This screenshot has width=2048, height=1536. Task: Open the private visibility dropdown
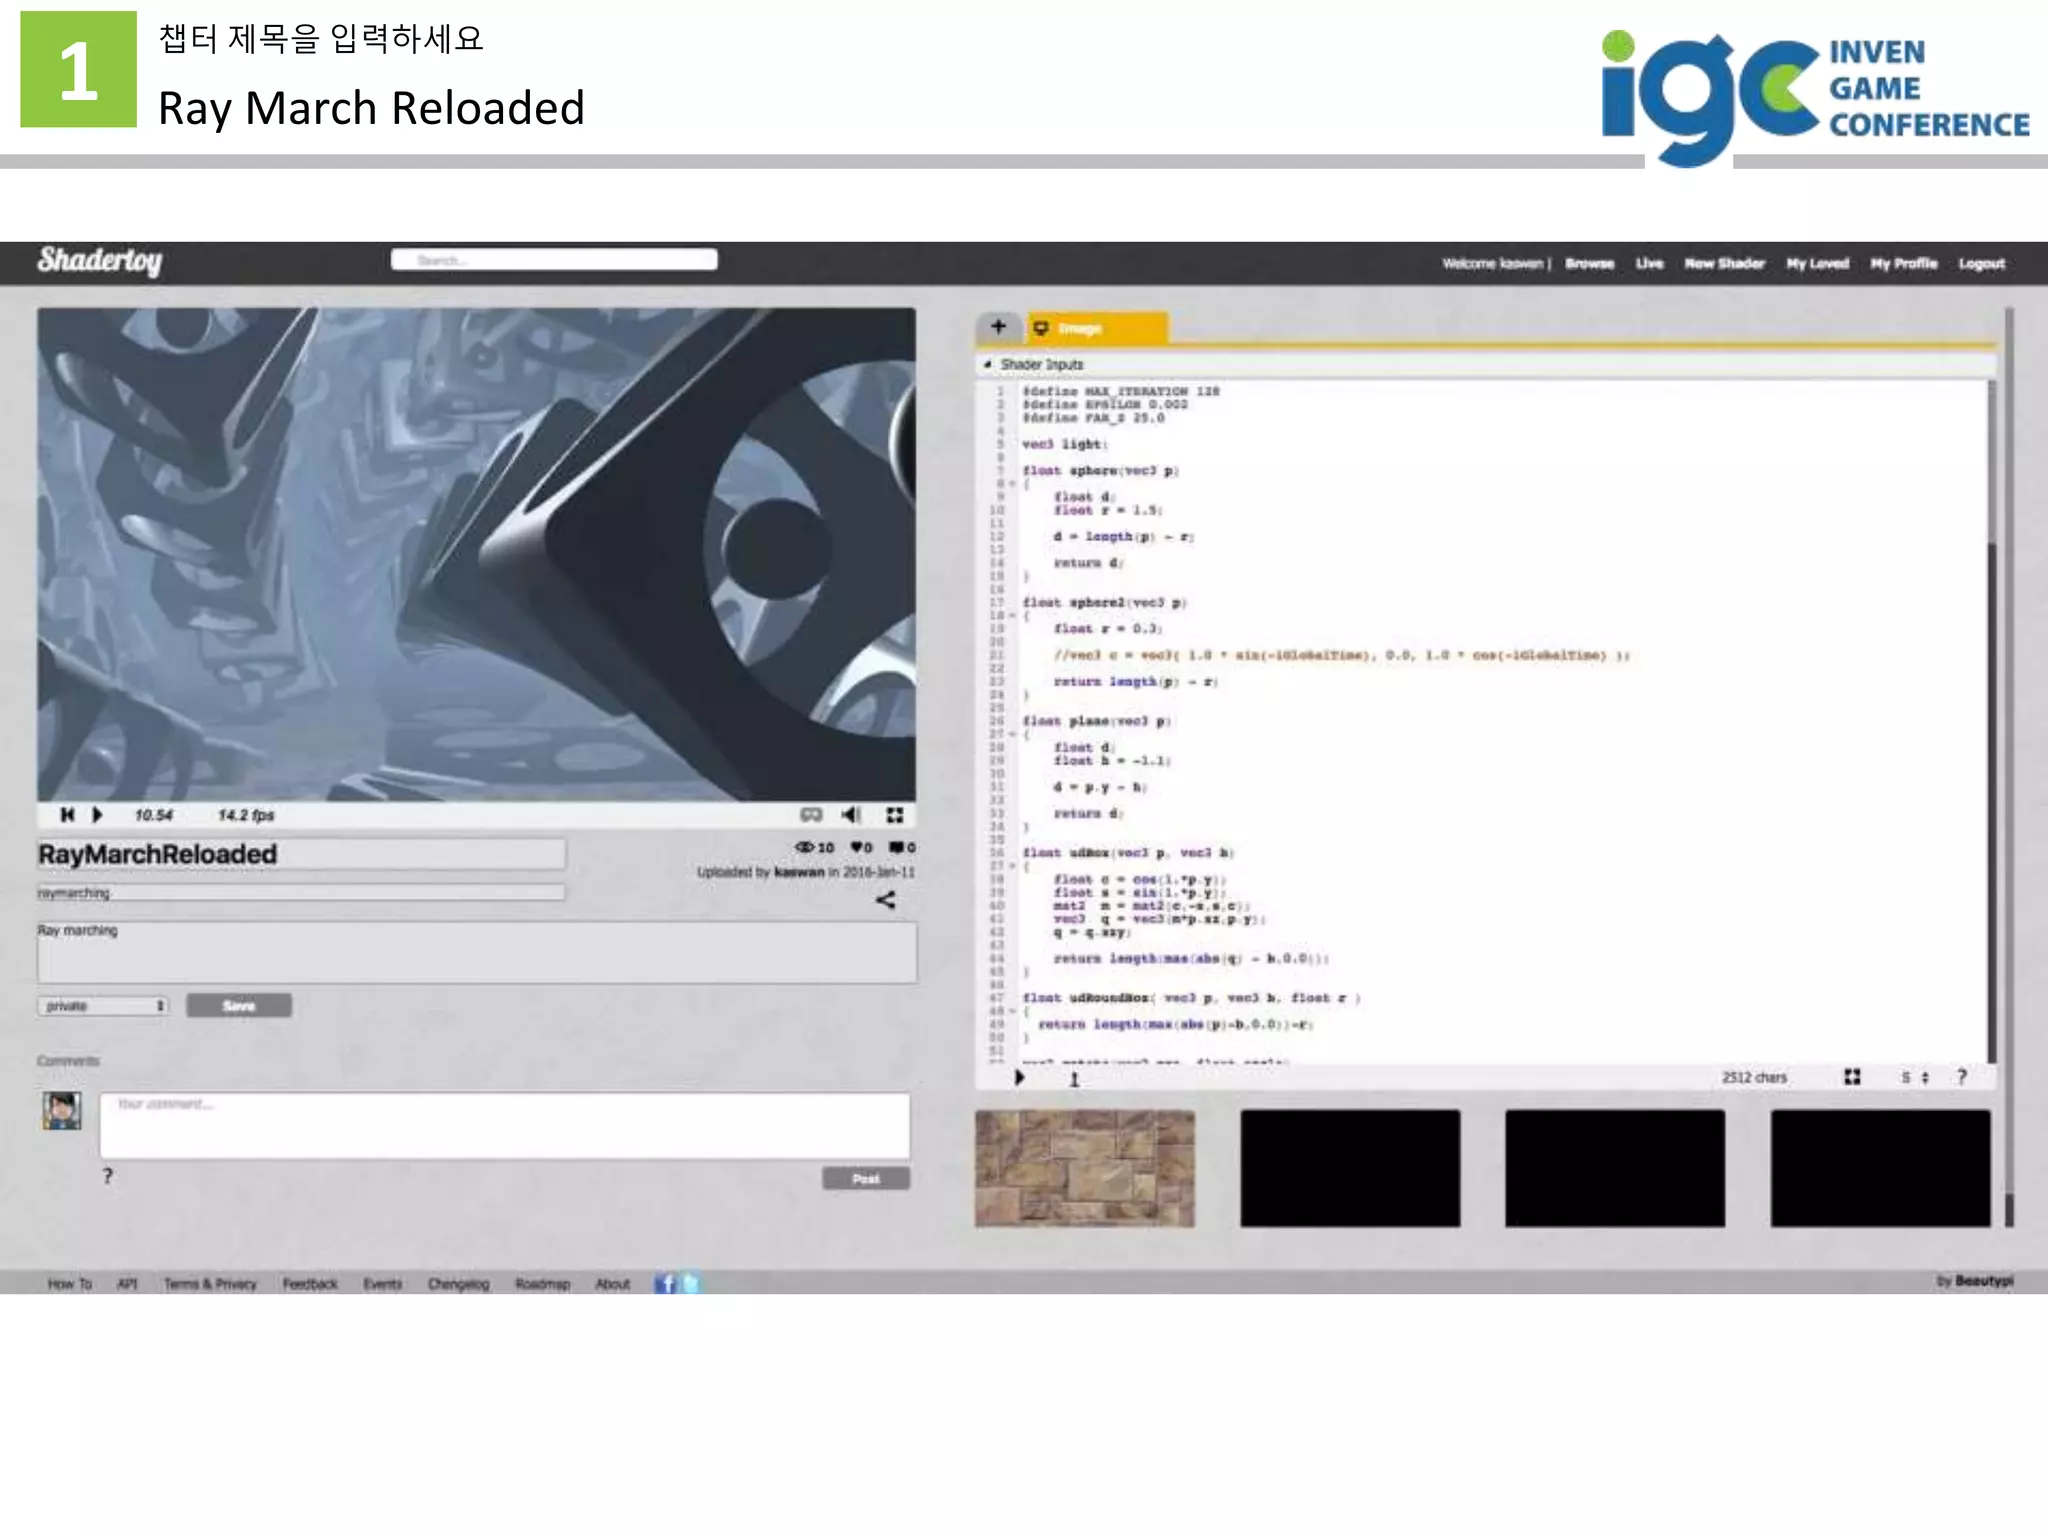click(103, 1006)
